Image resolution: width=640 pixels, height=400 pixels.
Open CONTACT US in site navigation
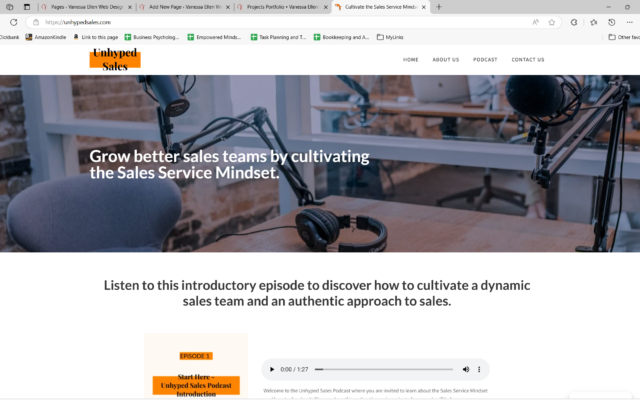[528, 60]
